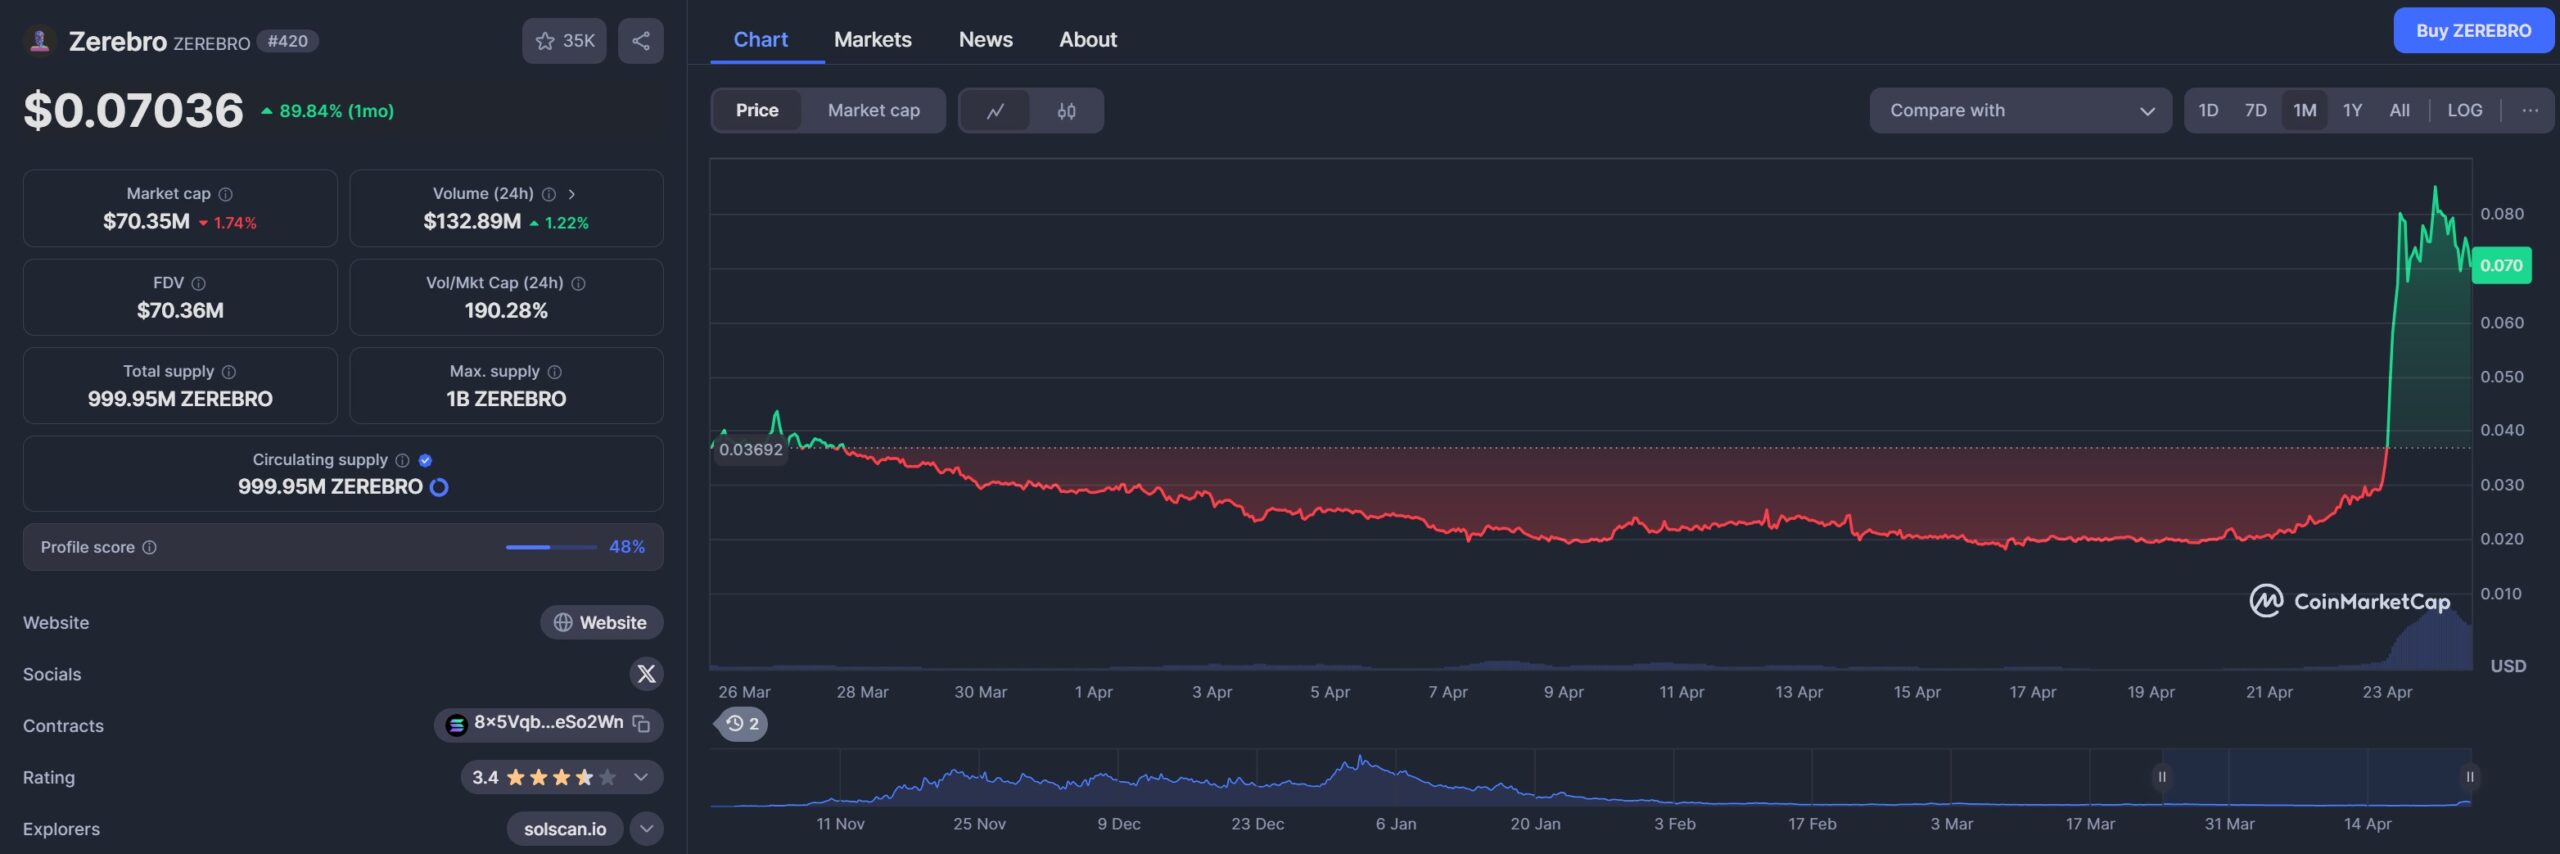Click the 190.28% Vol/Mkt Cap value
The width and height of the screenshot is (2560, 854).
click(506, 311)
